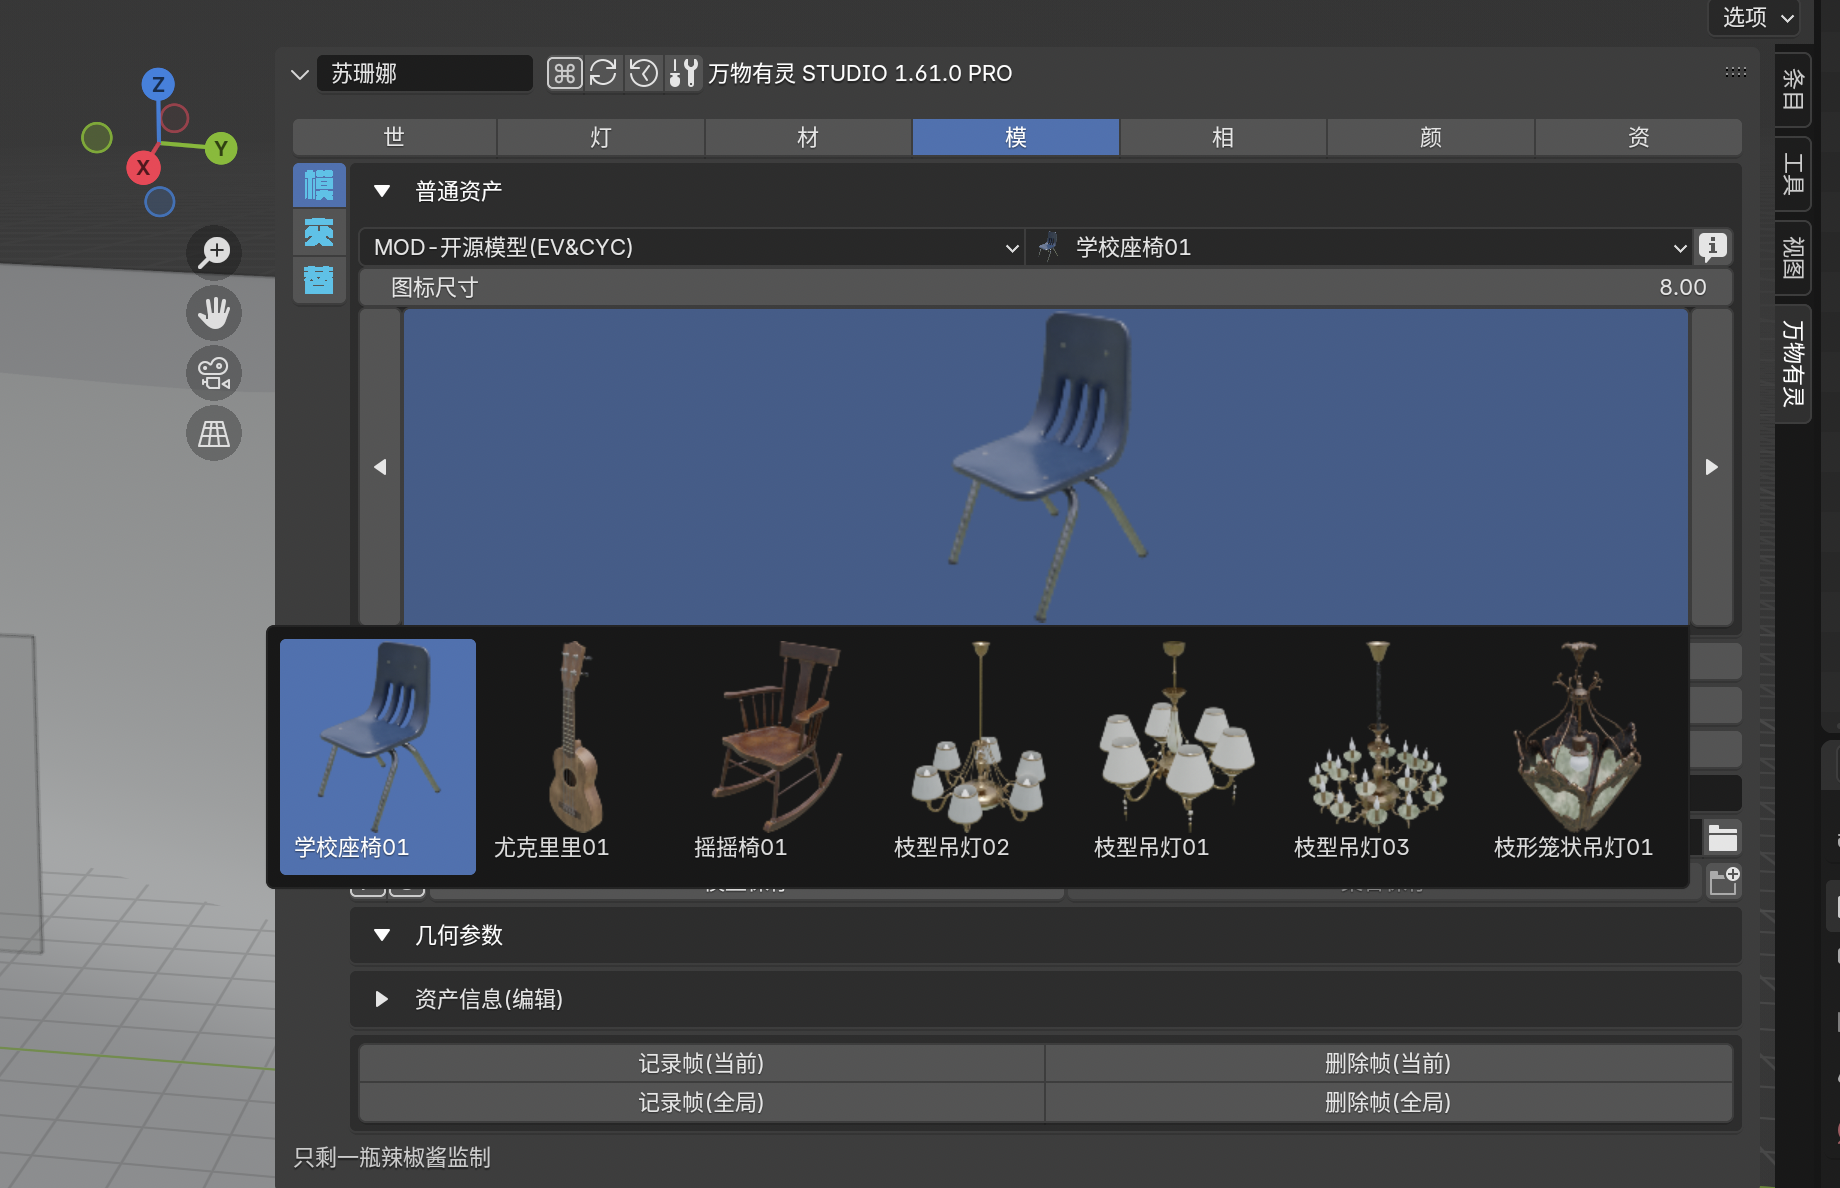Switch to the 相 tab
1840x1188 pixels.
coord(1223,137)
